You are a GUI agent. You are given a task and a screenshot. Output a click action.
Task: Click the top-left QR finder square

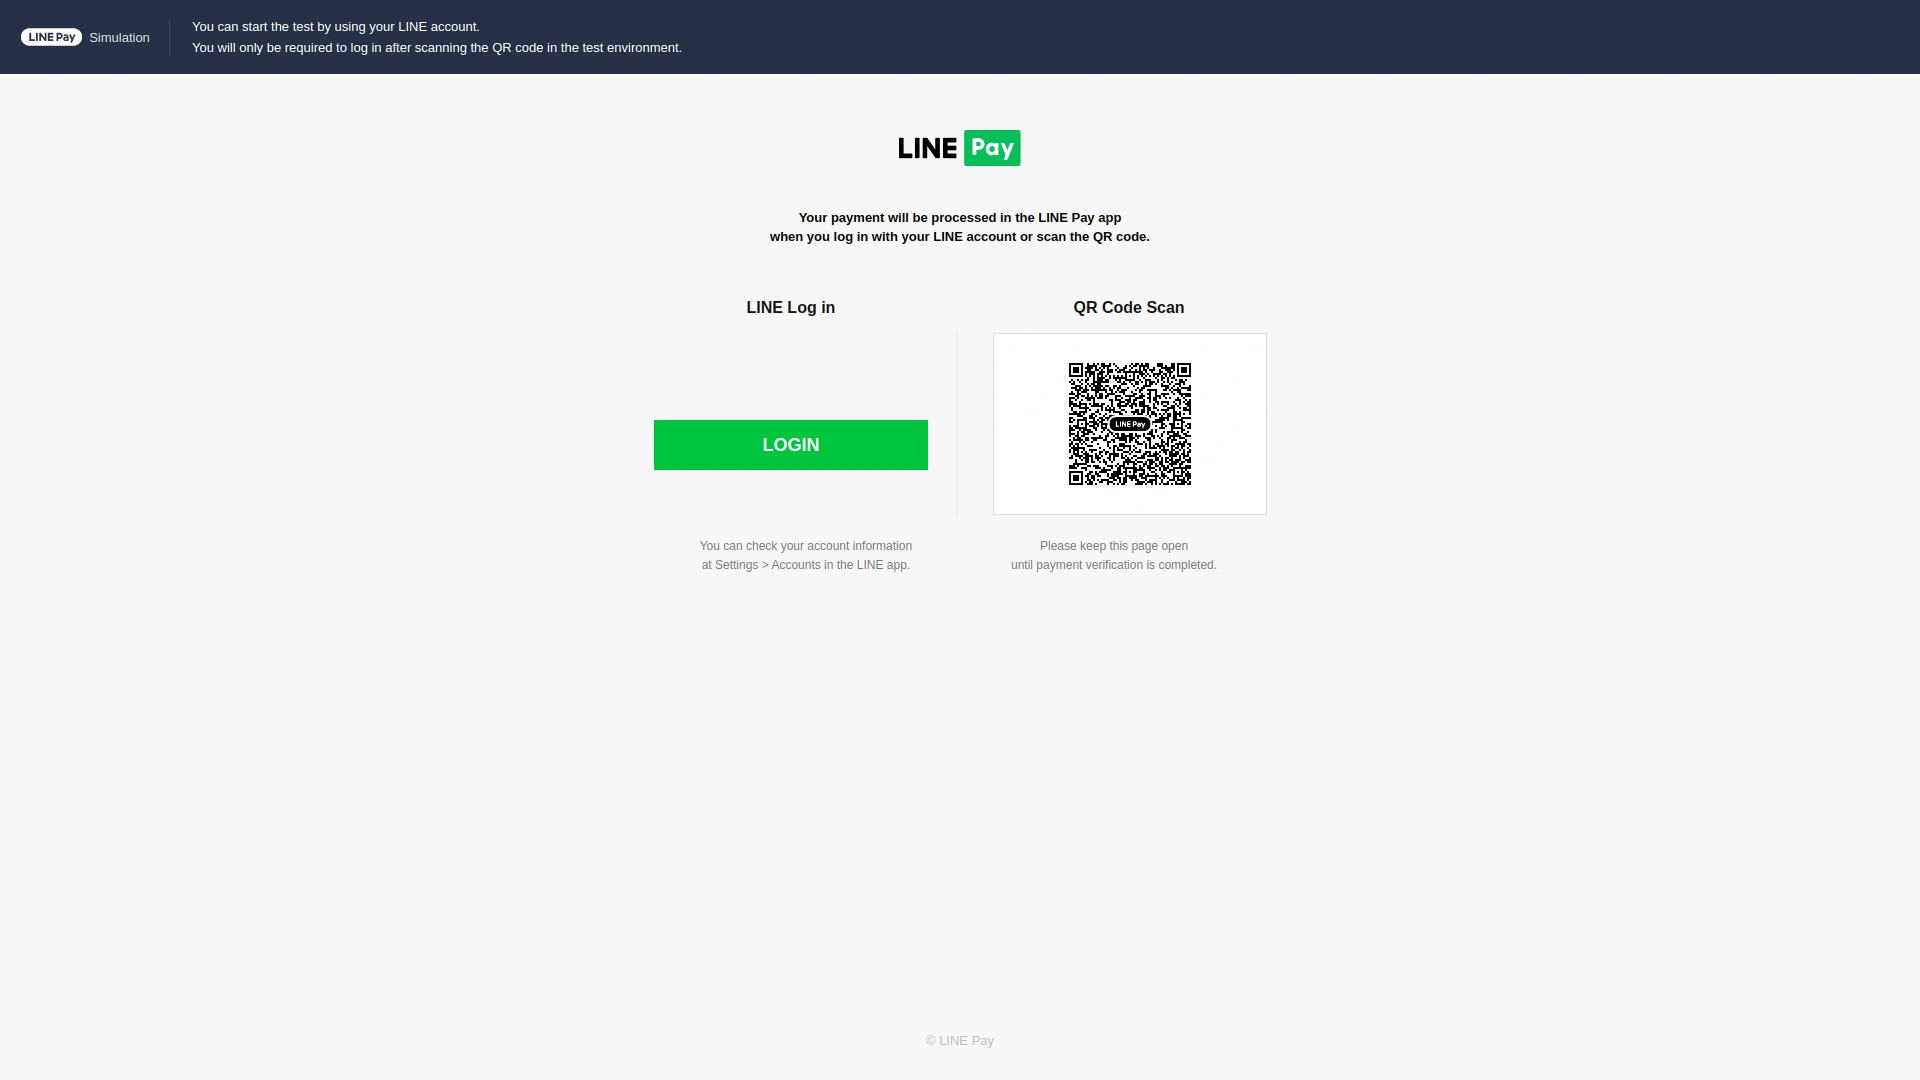[1076, 370]
